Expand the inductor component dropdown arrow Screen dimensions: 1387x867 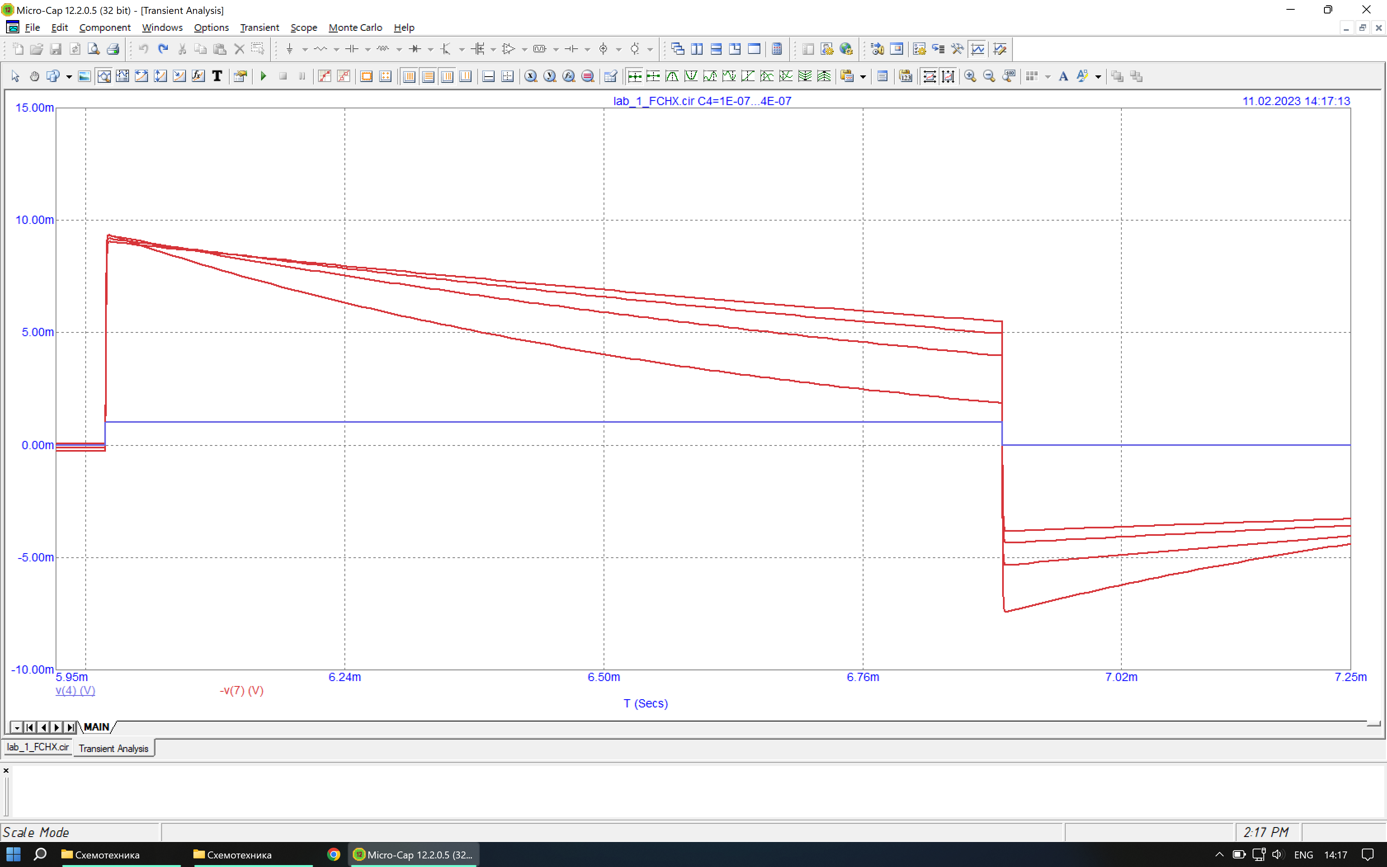pyautogui.click(x=399, y=49)
